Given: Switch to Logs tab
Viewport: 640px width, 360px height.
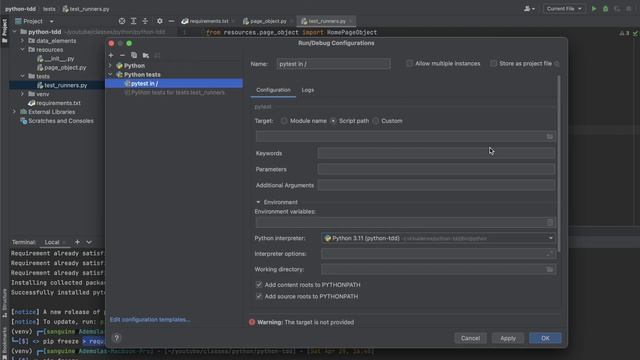Looking at the screenshot, I should 308,90.
